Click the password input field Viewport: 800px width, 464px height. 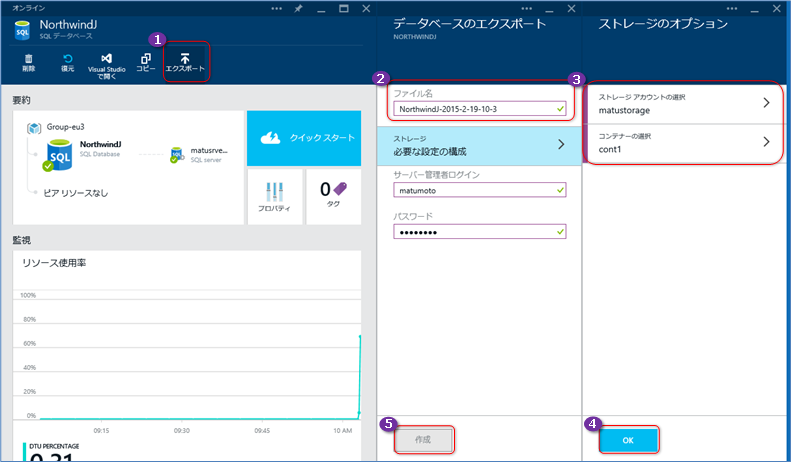(480, 232)
